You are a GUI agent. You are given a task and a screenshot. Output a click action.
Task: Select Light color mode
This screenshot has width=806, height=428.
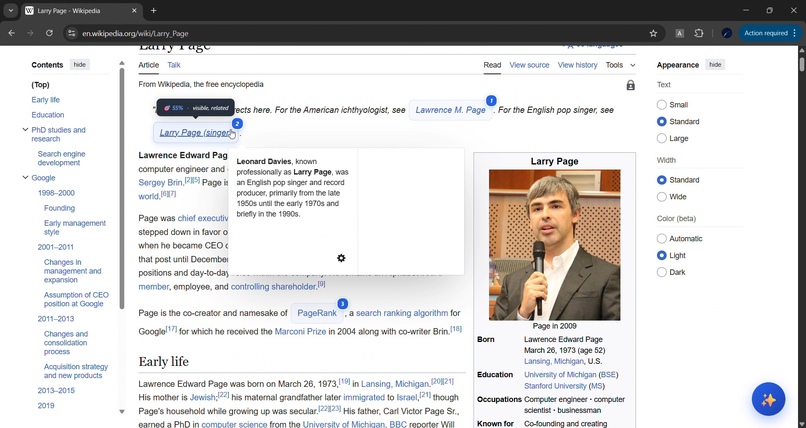662,255
